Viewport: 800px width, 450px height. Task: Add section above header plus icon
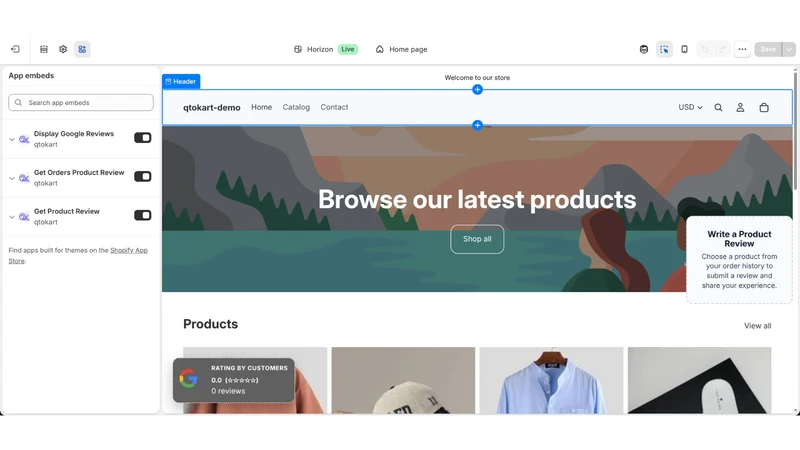tap(477, 90)
